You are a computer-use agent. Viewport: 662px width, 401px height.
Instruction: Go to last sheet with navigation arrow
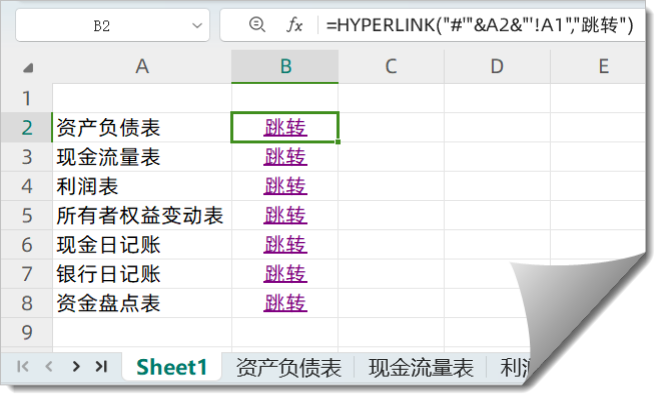(101, 366)
